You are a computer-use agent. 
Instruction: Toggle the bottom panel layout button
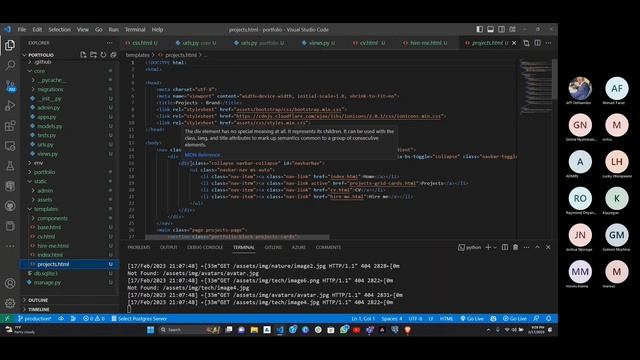coord(491,29)
